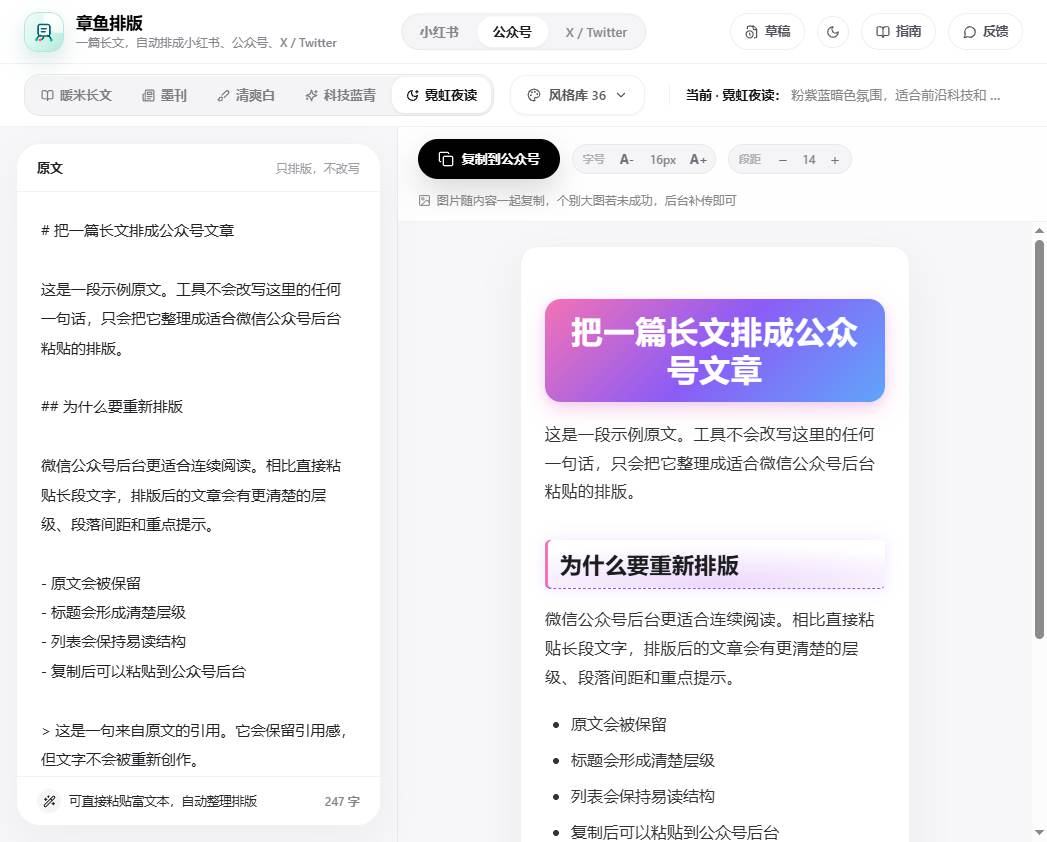The width and height of the screenshot is (1047, 842).
Task: Click the moon-star icon on 霓虹夜读
Action: [x=413, y=95]
